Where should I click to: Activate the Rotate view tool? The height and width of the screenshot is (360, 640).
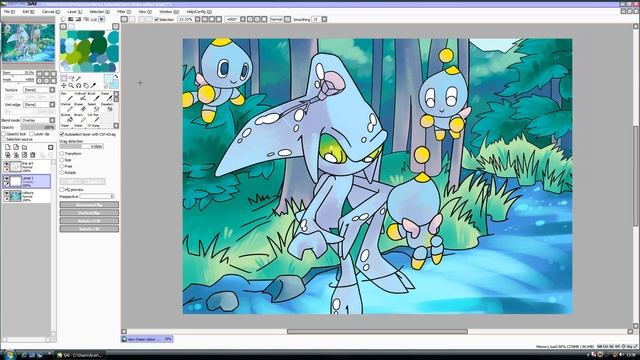78,86
